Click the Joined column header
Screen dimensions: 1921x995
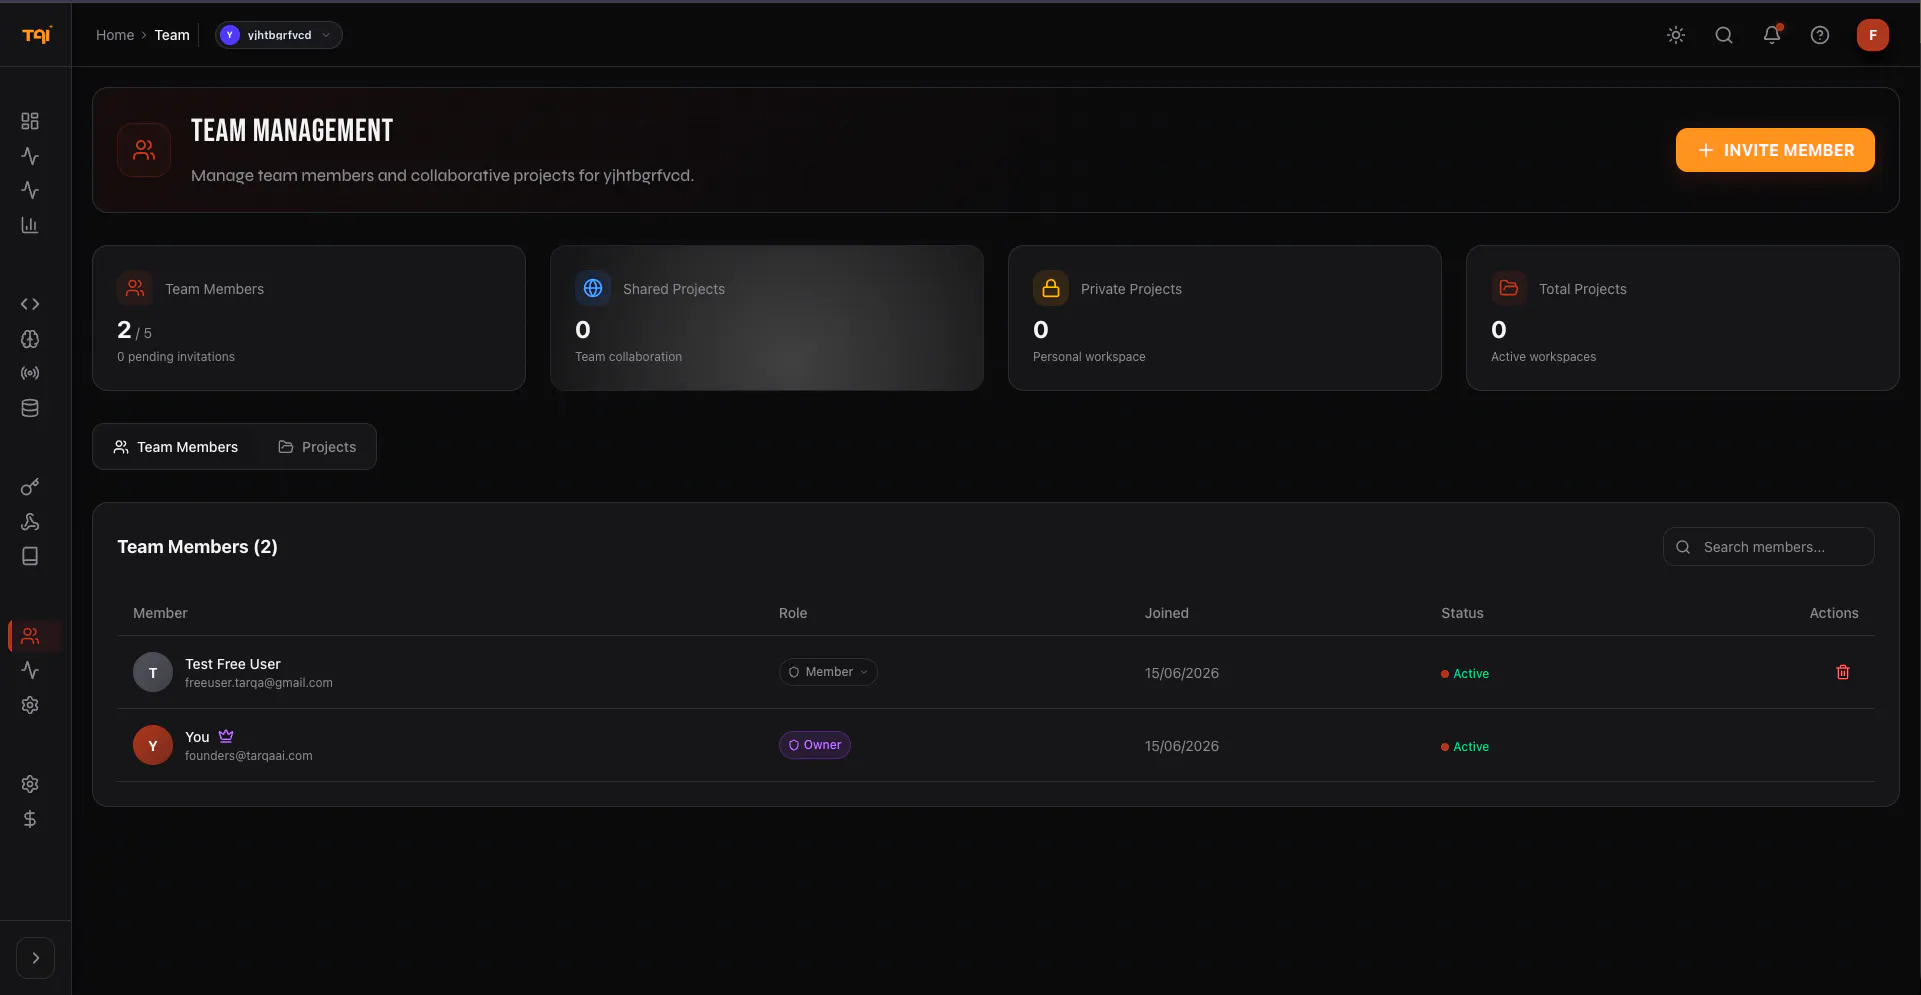pos(1167,613)
